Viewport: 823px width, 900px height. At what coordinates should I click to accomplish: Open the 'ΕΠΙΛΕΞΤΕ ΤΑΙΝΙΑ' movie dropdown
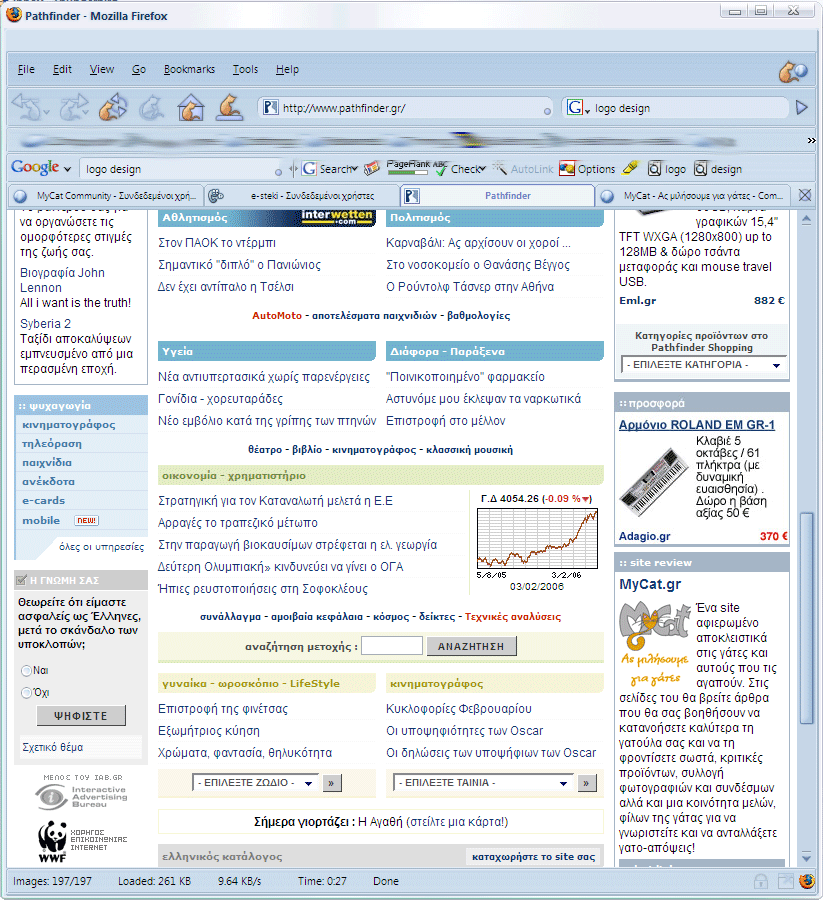coord(484,783)
